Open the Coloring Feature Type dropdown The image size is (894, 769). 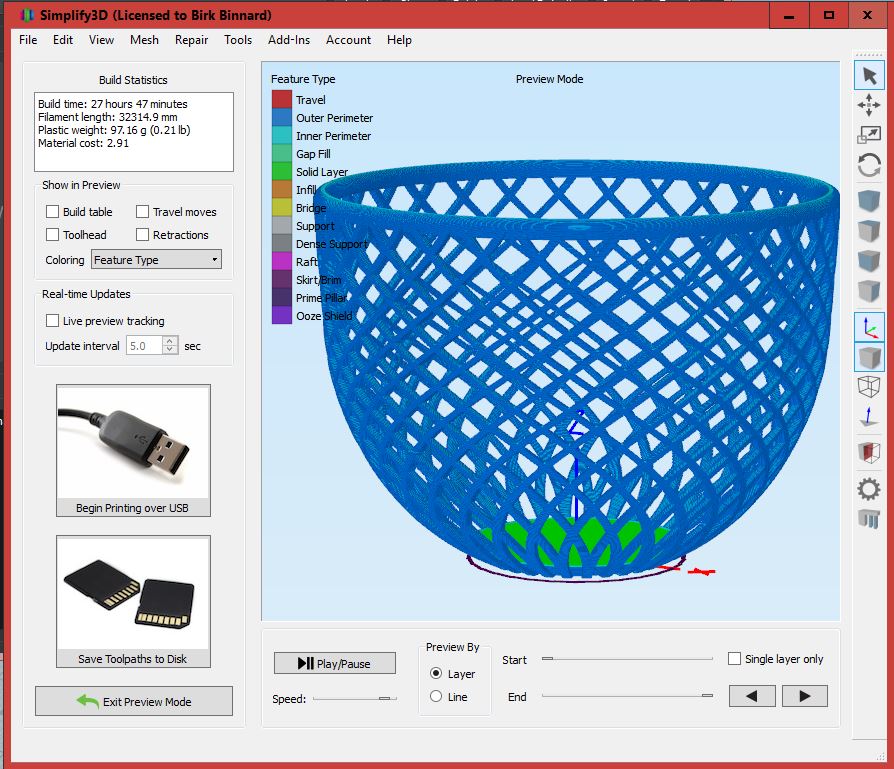pyautogui.click(x=156, y=259)
